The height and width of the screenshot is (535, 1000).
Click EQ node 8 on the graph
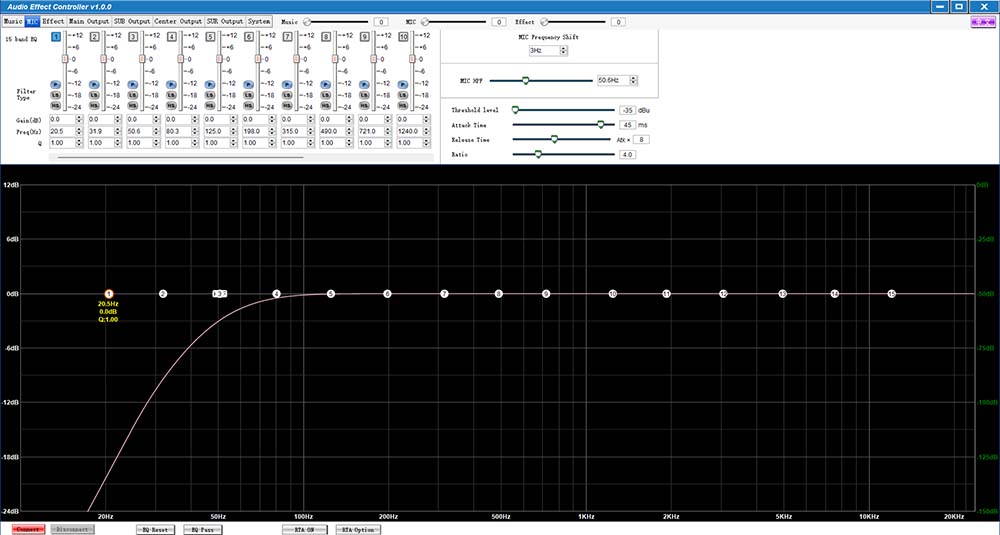499,294
